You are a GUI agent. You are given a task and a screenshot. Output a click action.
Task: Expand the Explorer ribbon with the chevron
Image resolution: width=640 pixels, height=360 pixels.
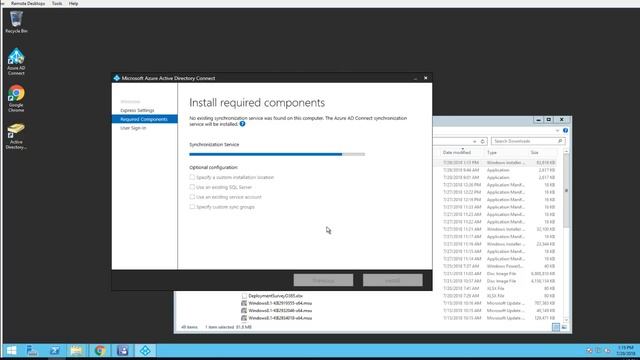pyautogui.click(x=558, y=131)
